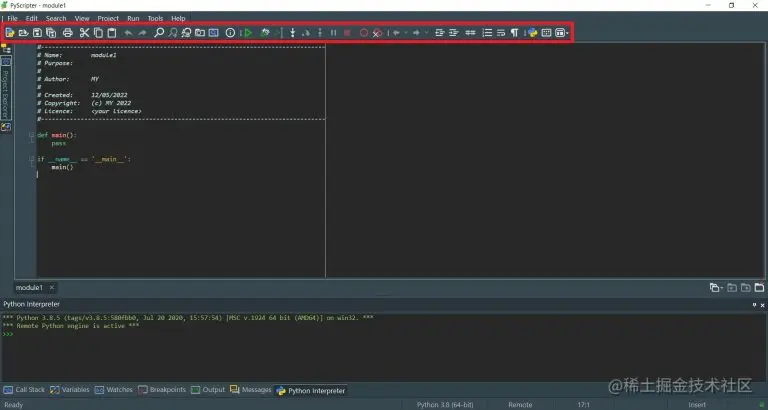Clear all breakpoints with crossed circle icon
768x410 pixels.
(x=377, y=33)
